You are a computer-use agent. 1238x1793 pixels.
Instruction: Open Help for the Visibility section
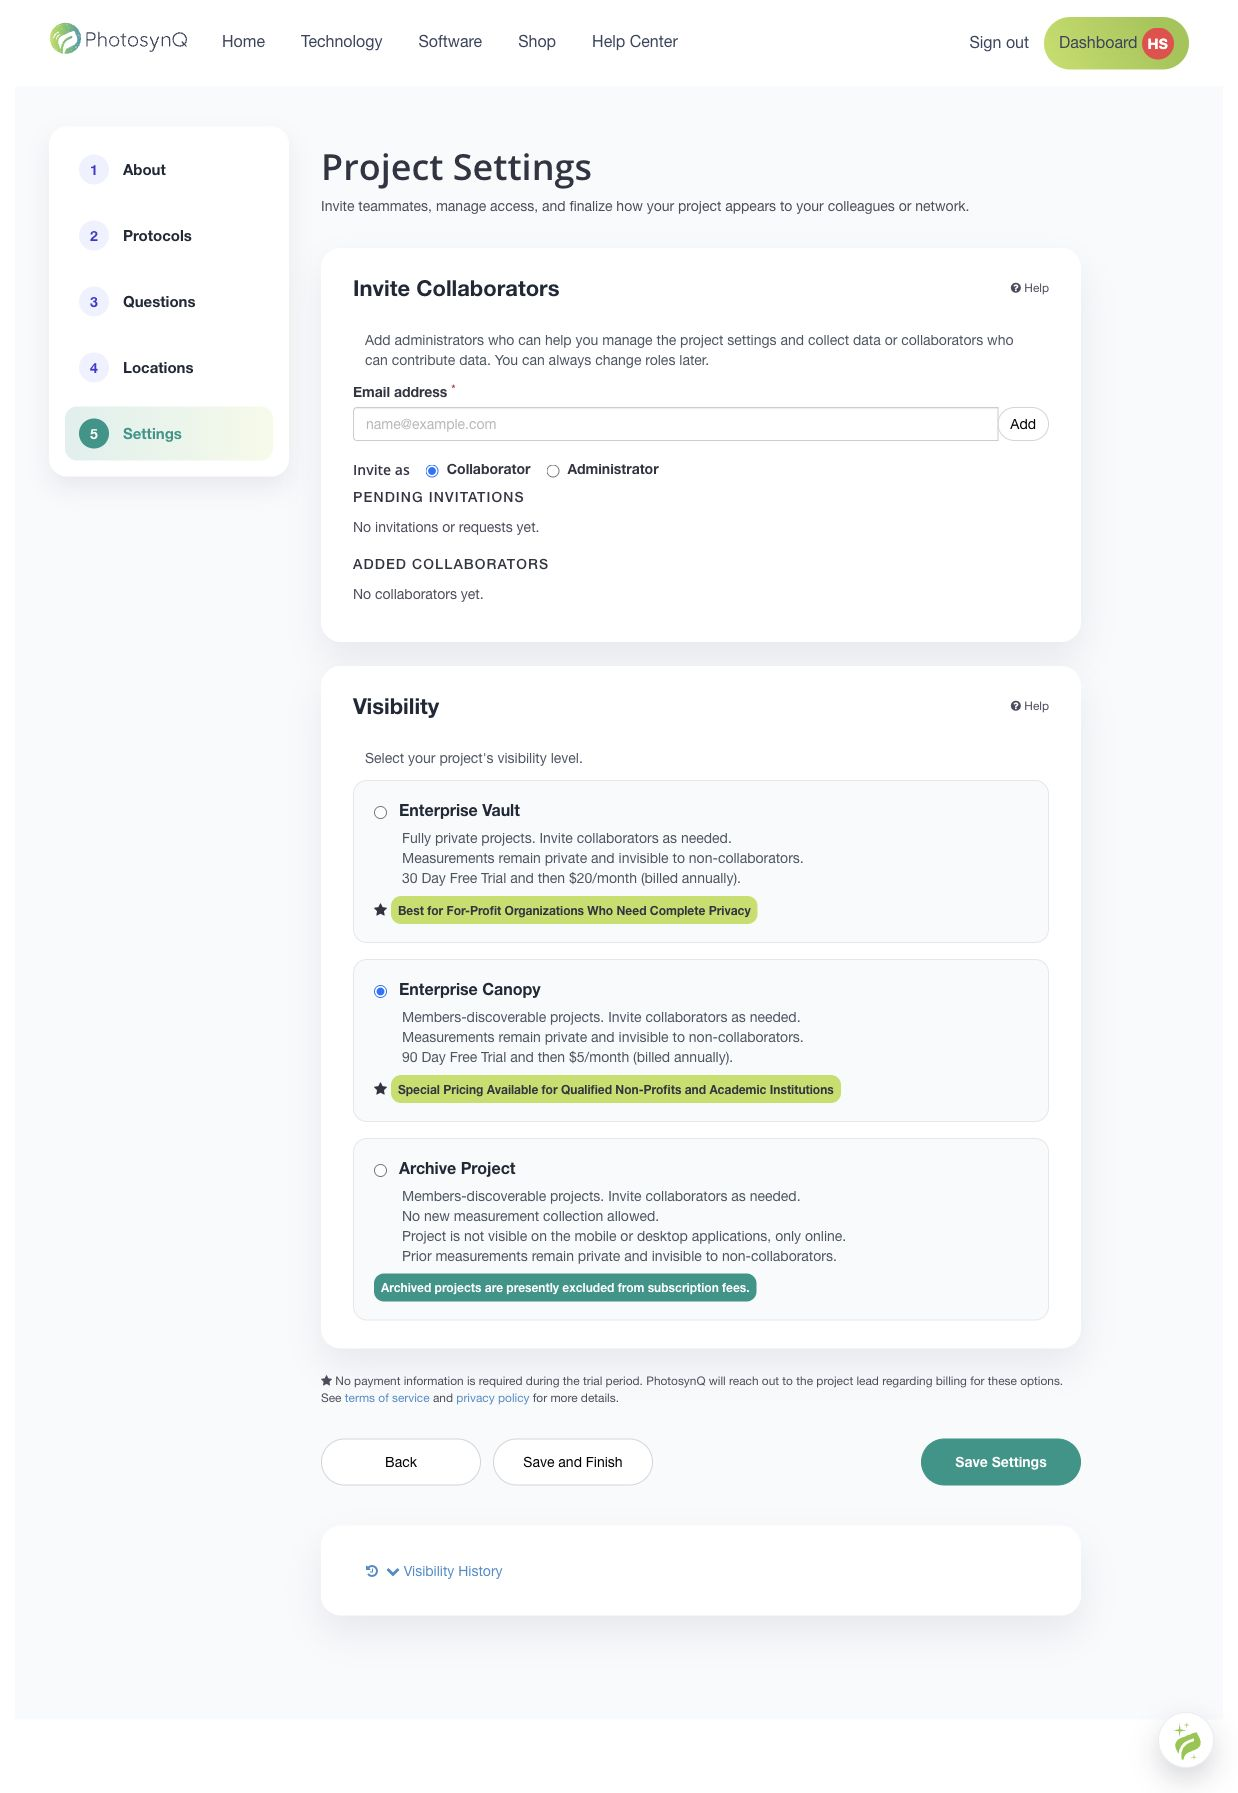click(1029, 706)
